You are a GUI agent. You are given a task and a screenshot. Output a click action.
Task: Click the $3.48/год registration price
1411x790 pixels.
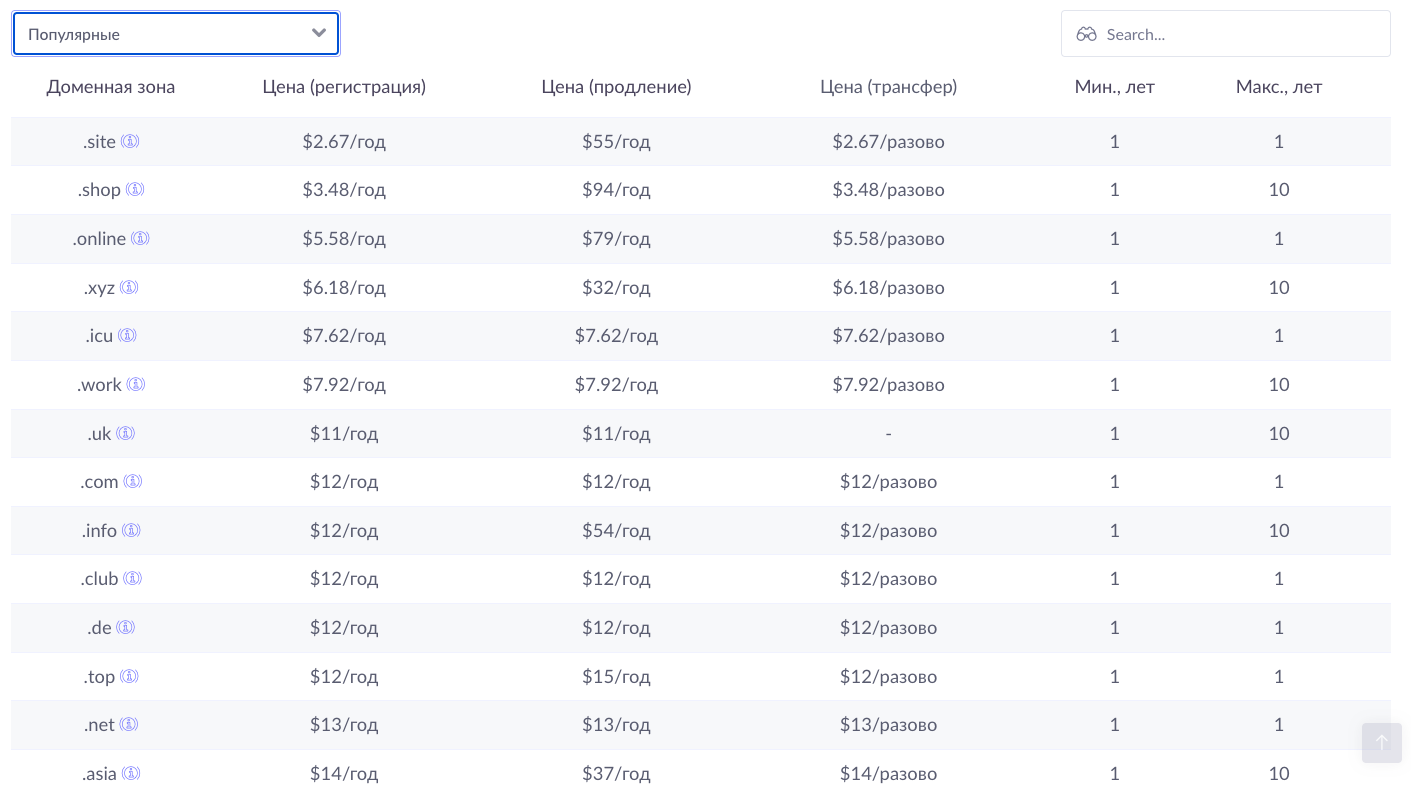pos(344,190)
